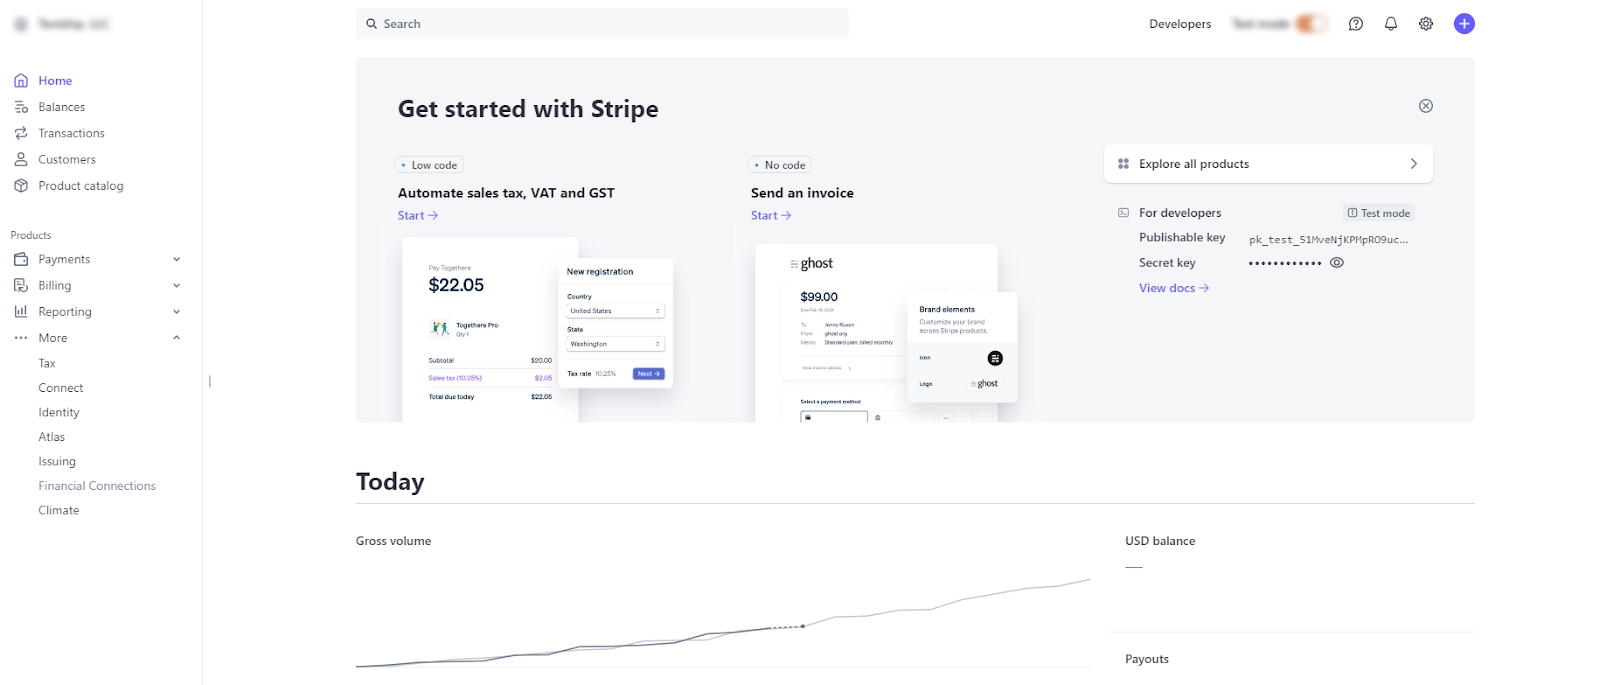
Task: Click the Search input field
Action: 602,24
